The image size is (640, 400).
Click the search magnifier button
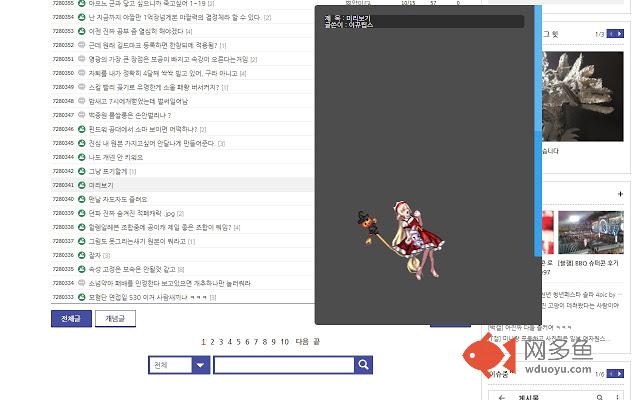coord(363,366)
